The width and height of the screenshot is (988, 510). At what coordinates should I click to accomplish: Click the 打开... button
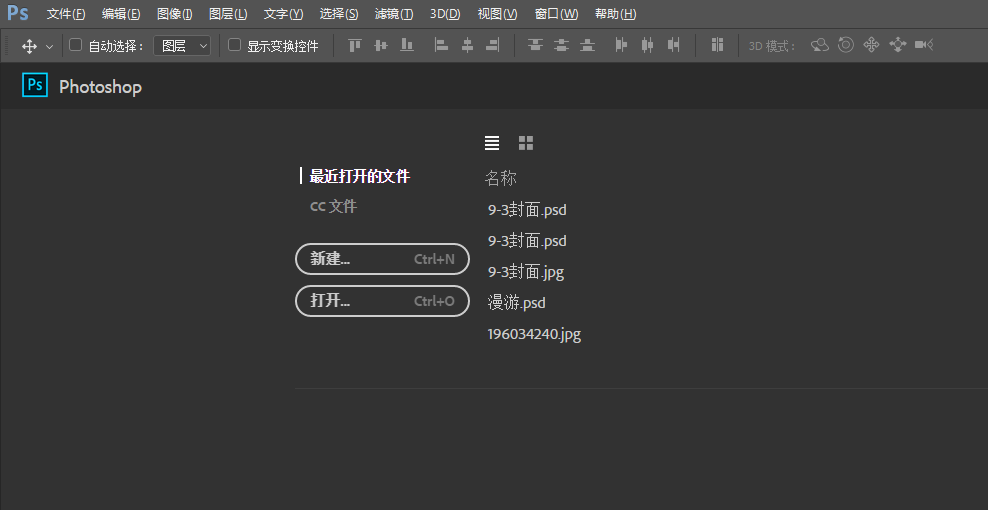coord(382,301)
